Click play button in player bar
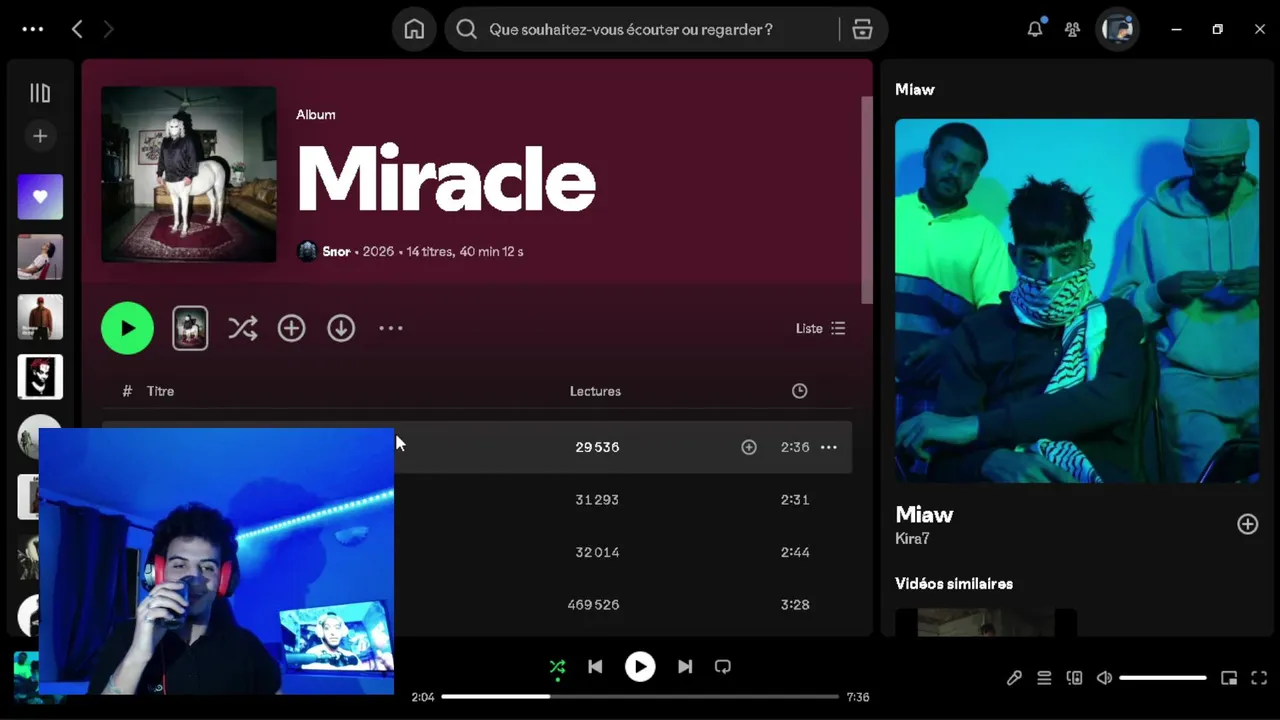This screenshot has width=1280, height=720. [640, 667]
